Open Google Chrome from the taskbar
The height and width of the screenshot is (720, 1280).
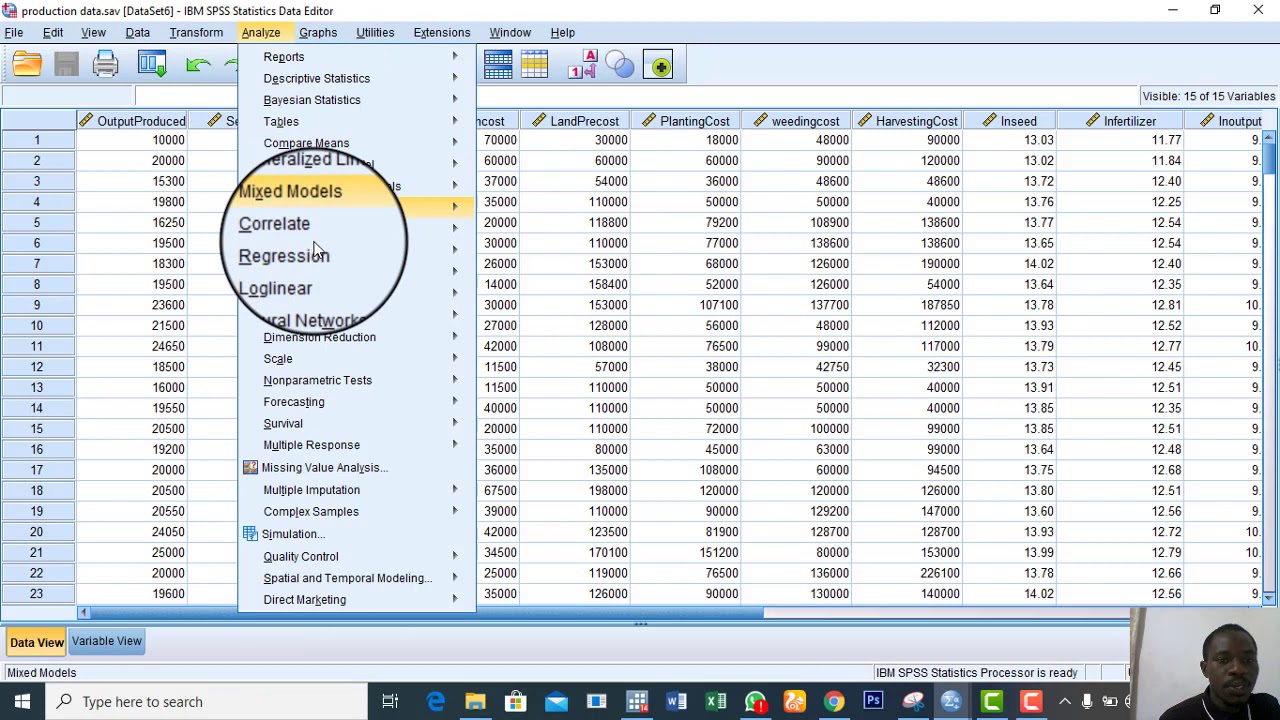[x=833, y=701]
